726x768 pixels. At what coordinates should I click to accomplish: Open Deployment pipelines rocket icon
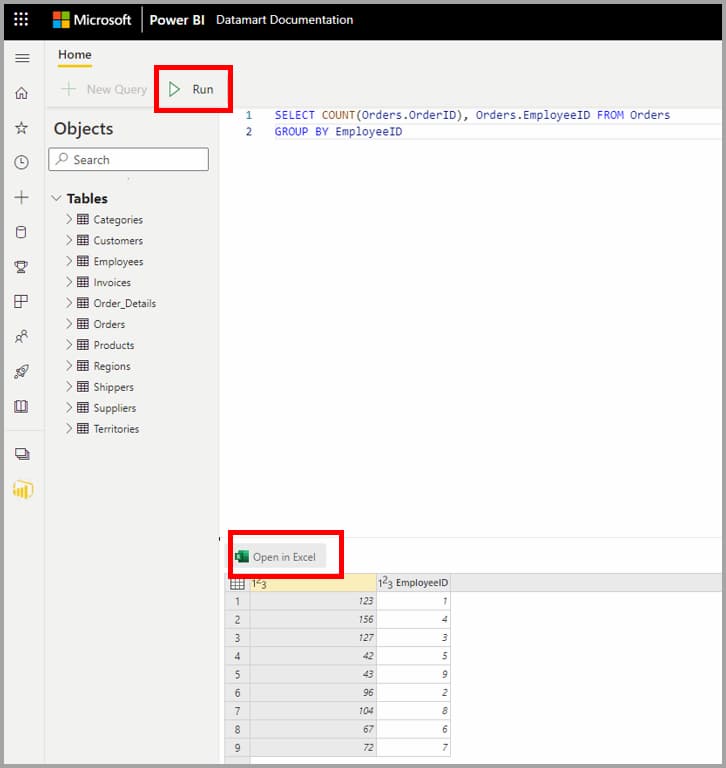(x=22, y=372)
